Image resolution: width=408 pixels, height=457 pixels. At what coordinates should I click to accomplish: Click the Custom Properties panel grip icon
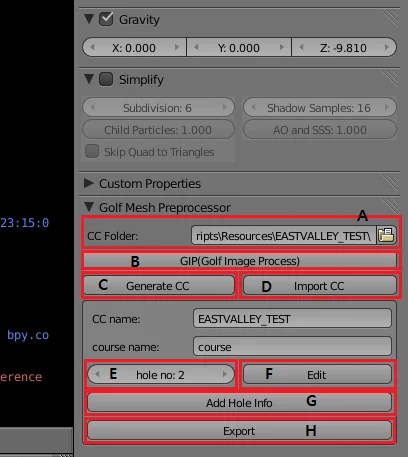click(x=390, y=183)
